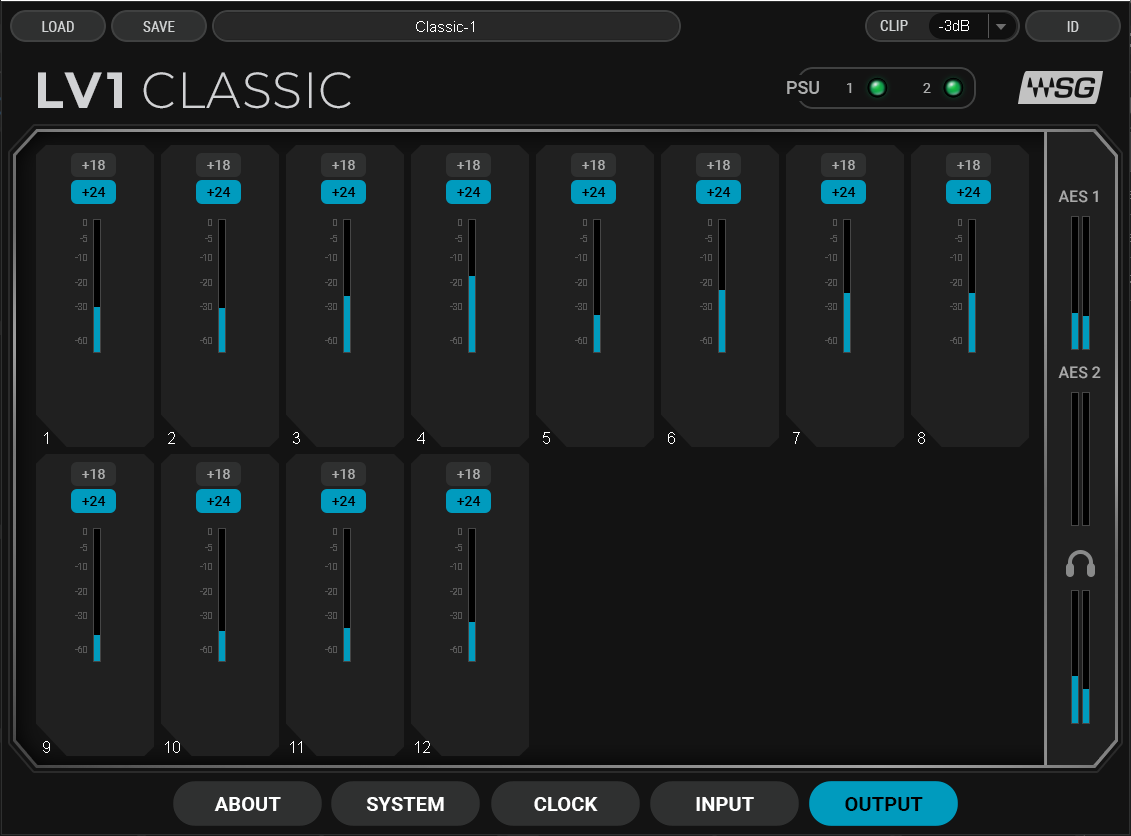Click the WSG logo icon
The image size is (1131, 836).
(x=1060, y=88)
